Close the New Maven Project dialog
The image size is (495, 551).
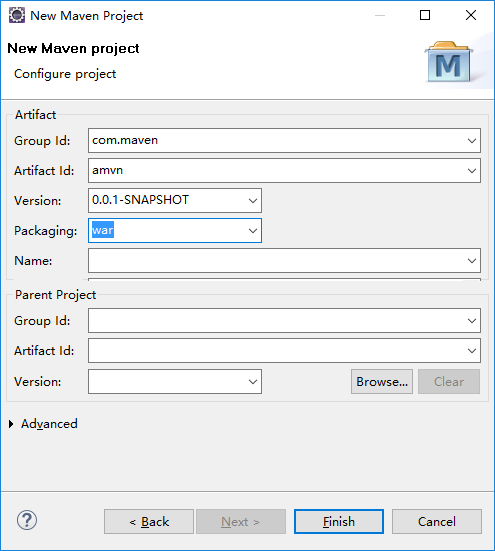471,15
